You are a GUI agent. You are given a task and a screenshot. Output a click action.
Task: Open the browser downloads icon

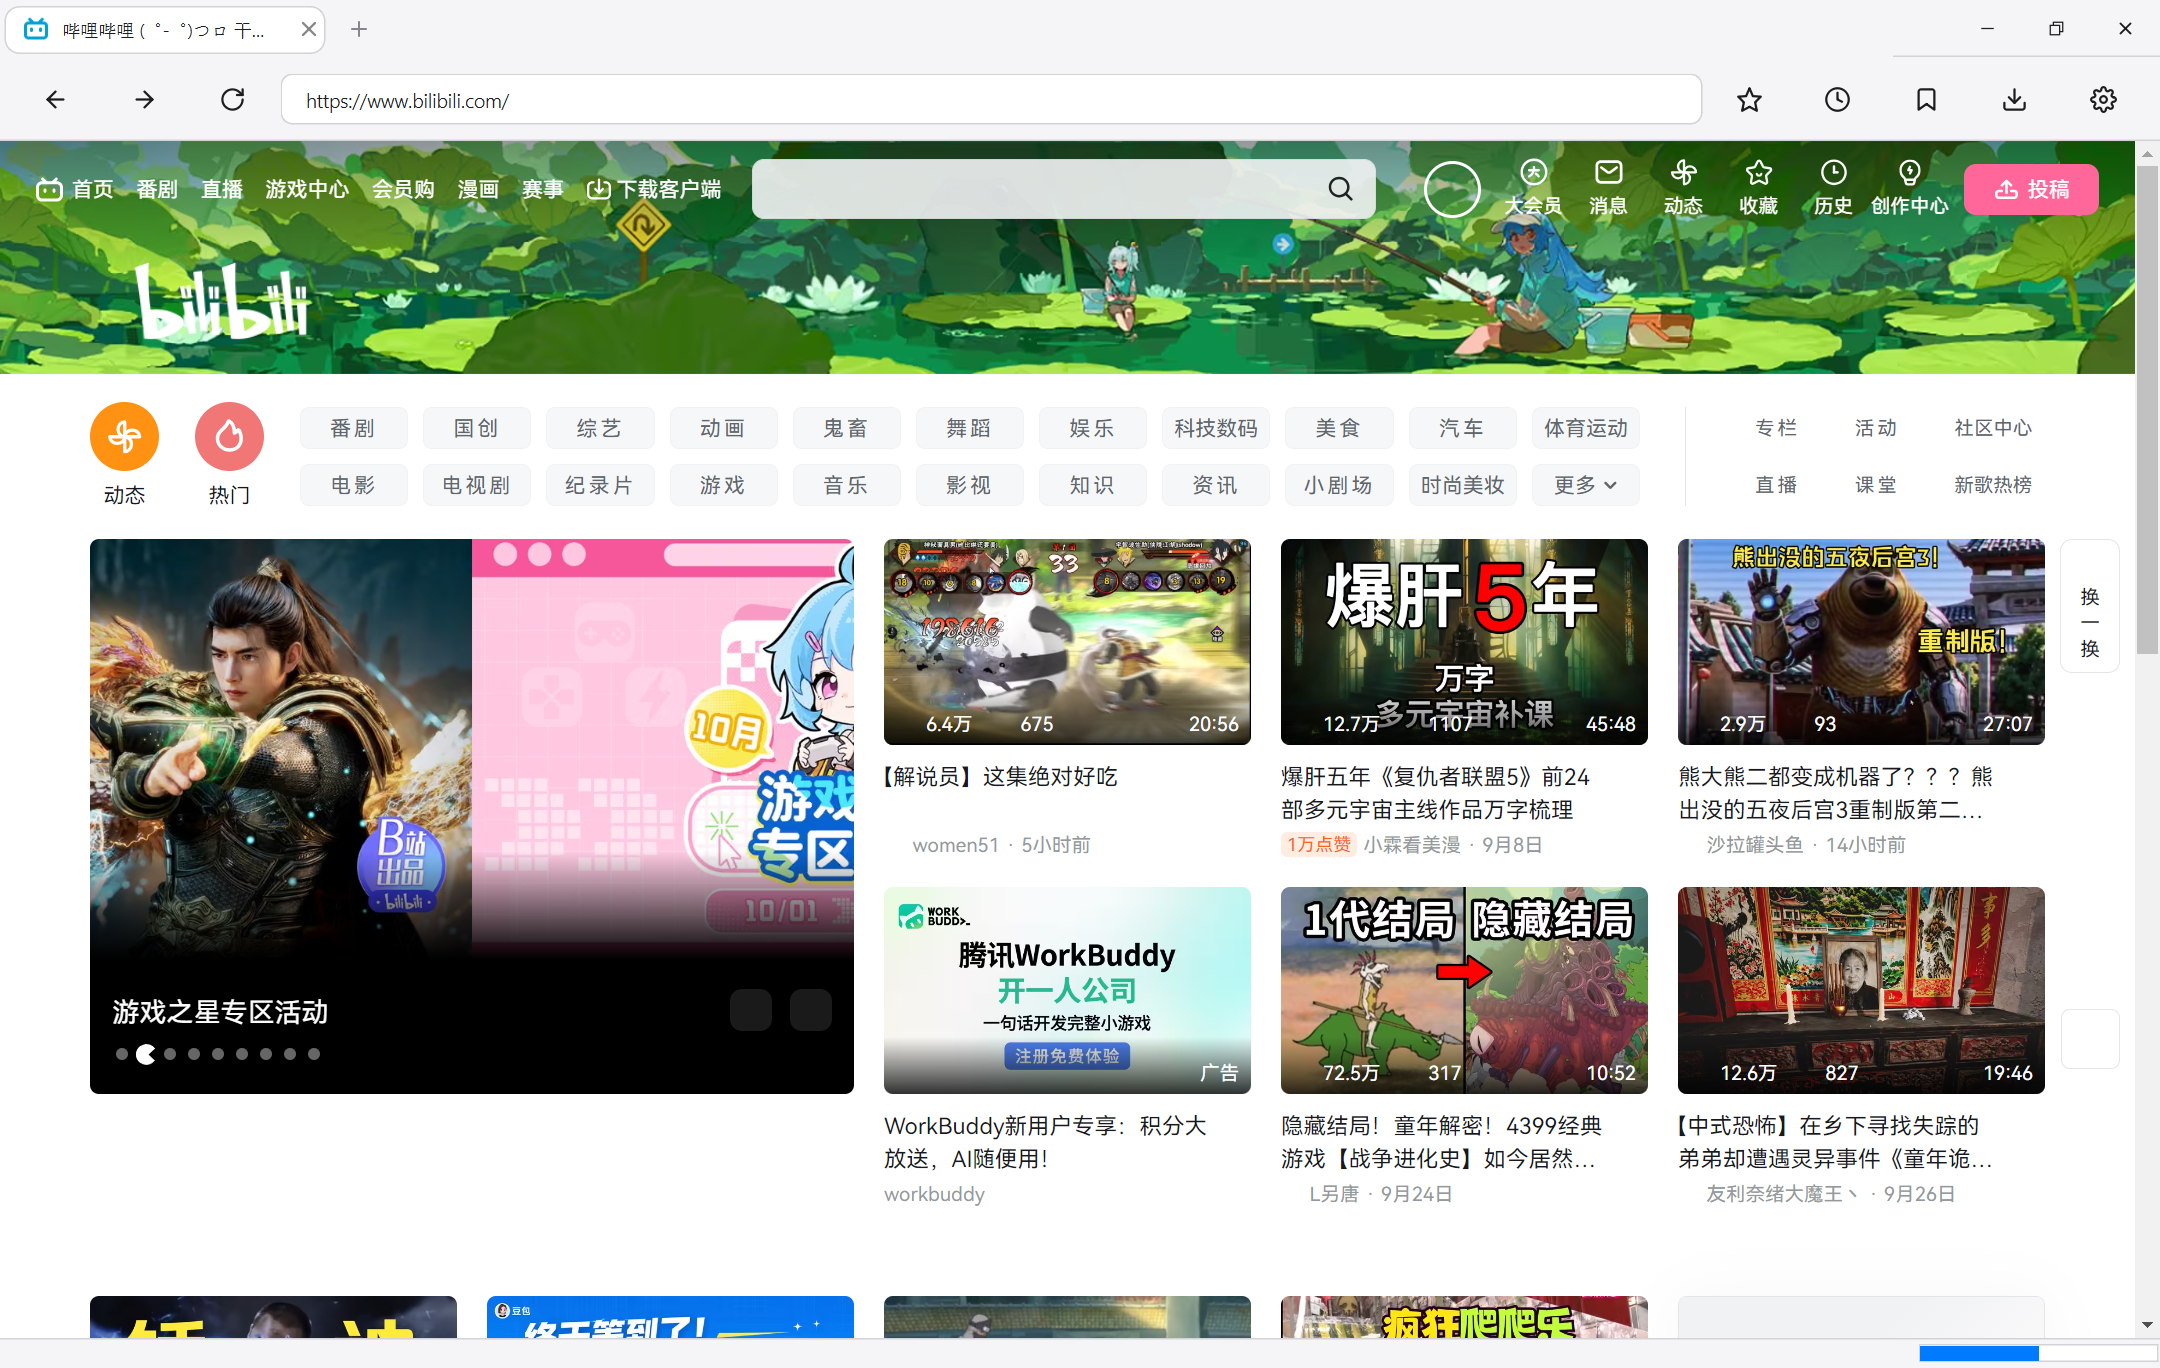2014,99
